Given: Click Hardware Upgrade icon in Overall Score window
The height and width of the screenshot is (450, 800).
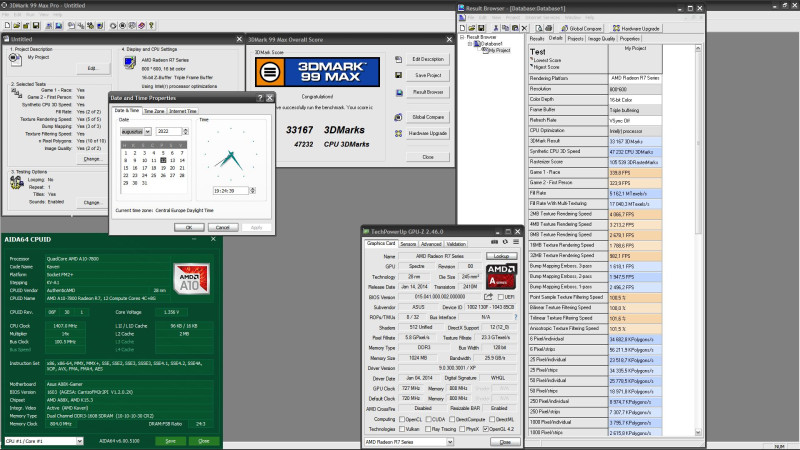Looking at the screenshot, I should (398, 133).
